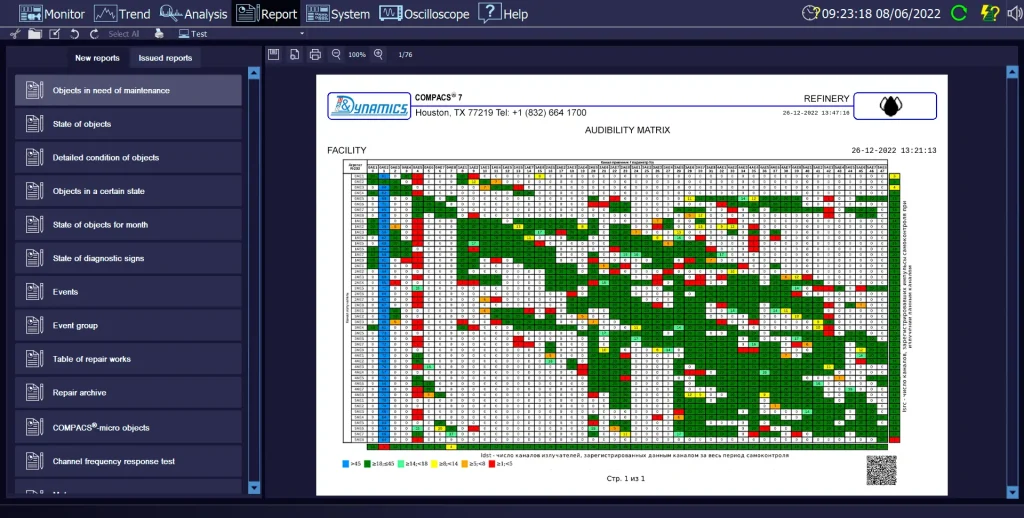Viewport: 1024px width, 518px height.
Task: Click the save report icon
Action: (274, 55)
